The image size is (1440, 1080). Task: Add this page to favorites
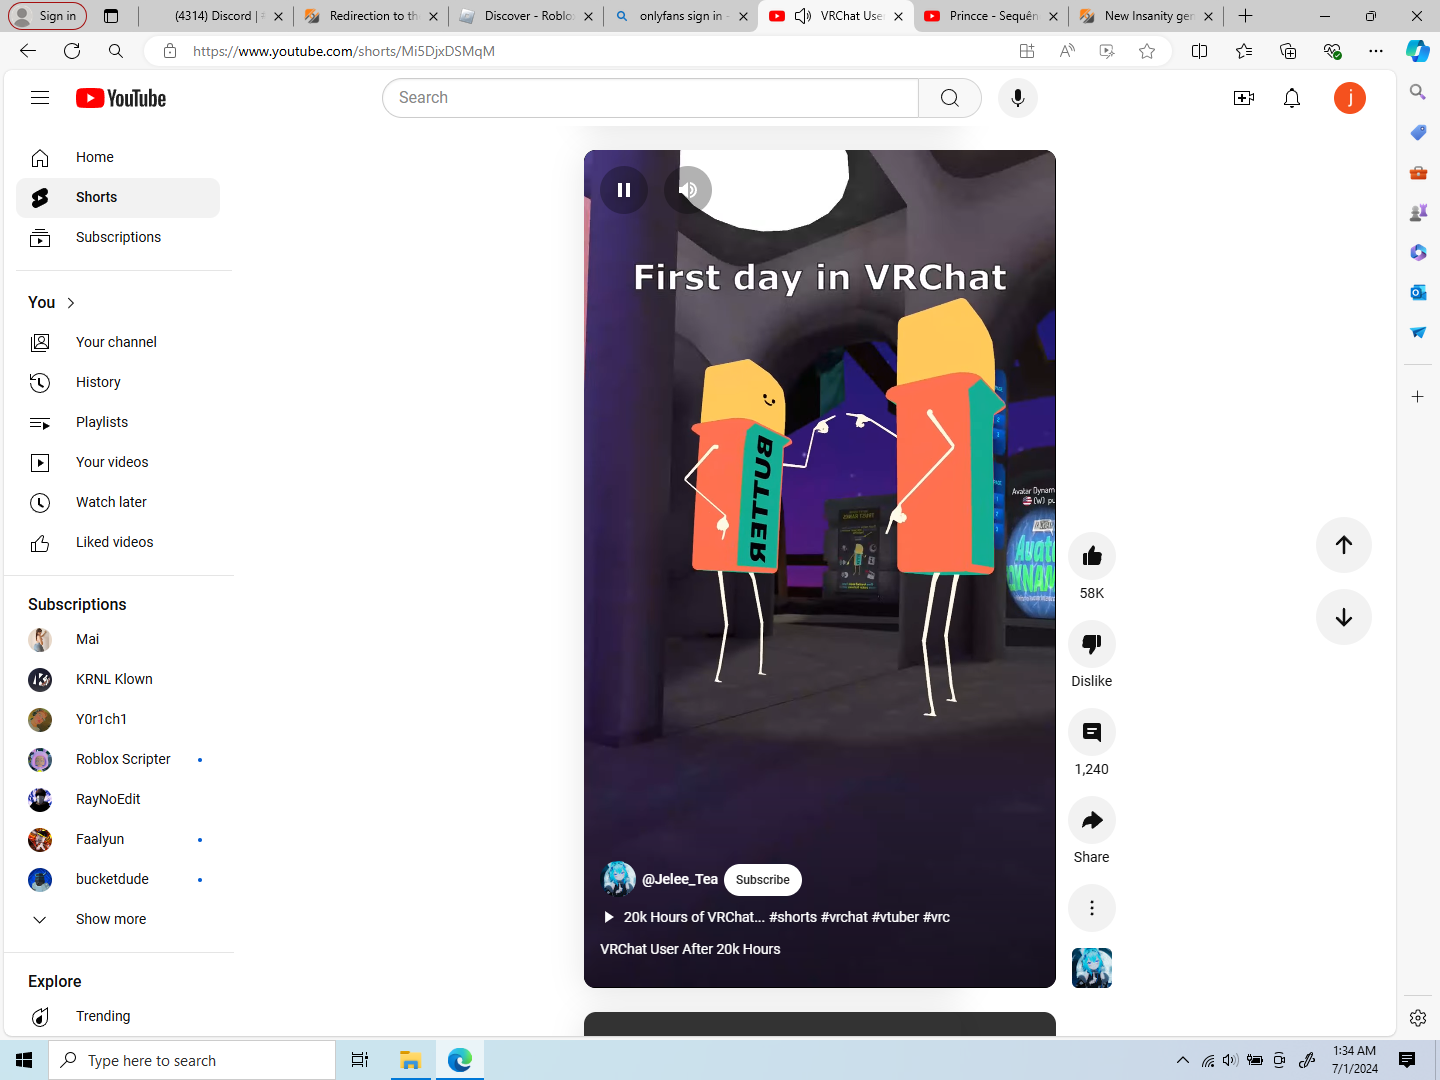(1147, 51)
